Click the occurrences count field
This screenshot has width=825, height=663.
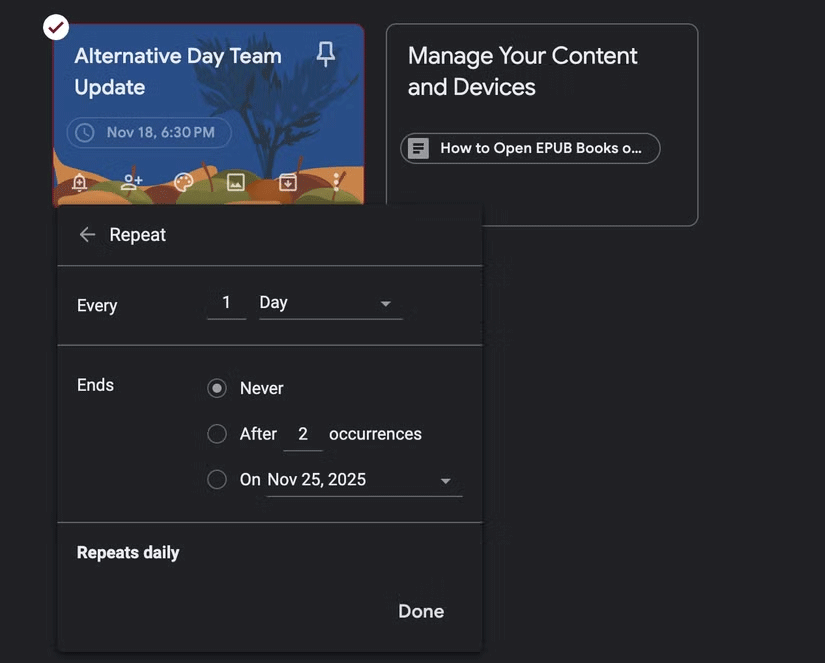(x=303, y=434)
